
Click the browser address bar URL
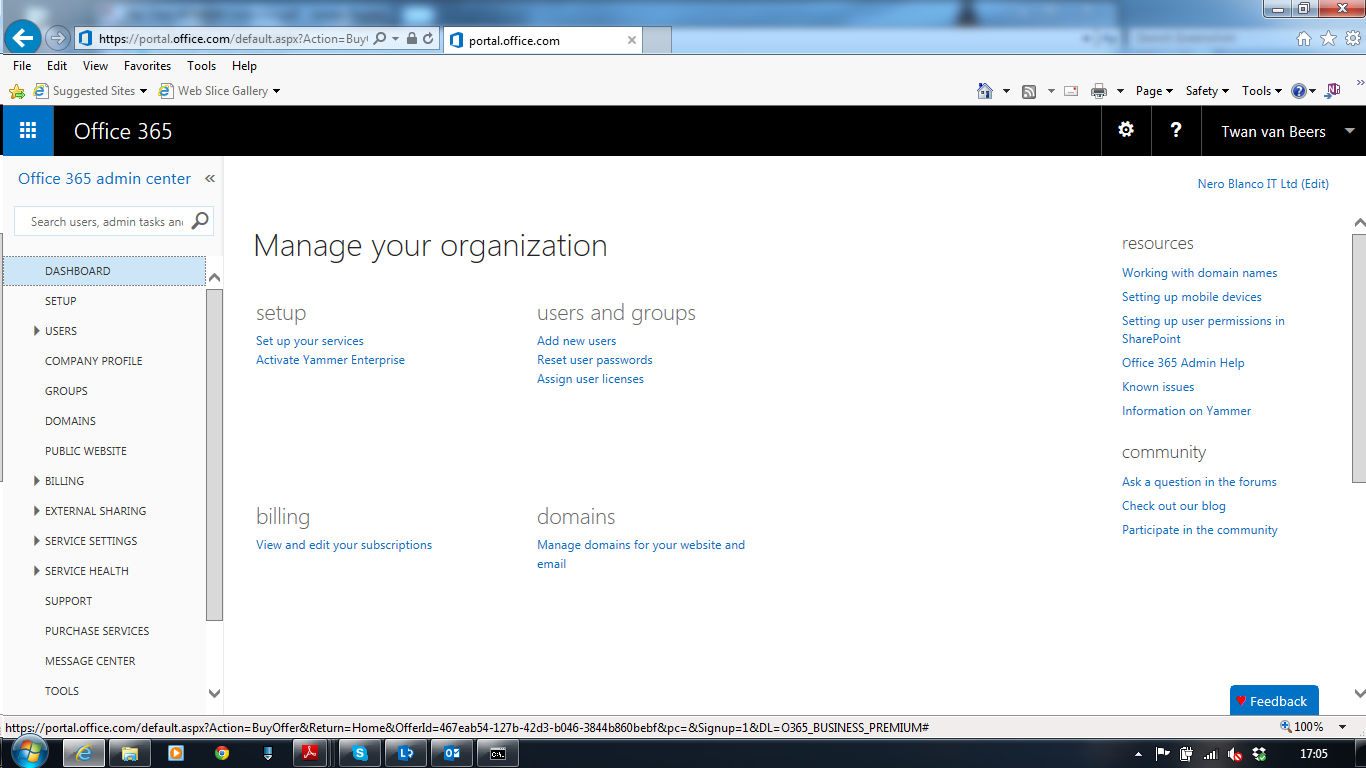click(x=232, y=39)
